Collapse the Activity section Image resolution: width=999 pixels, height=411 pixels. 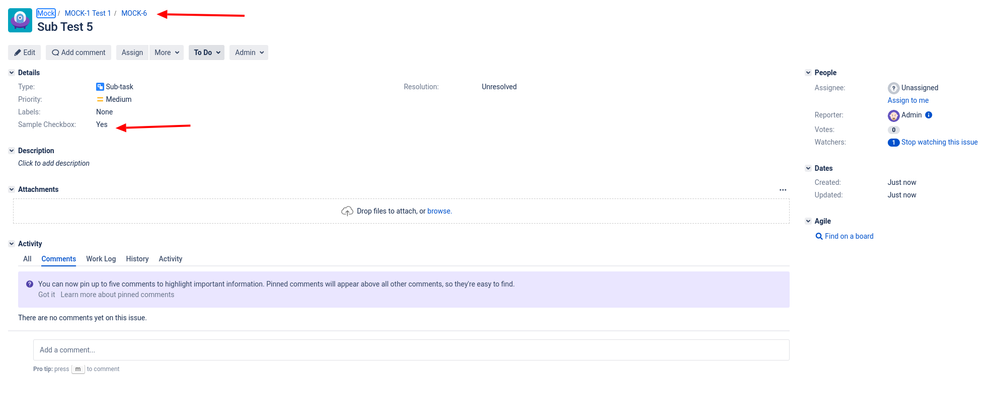coord(11,244)
